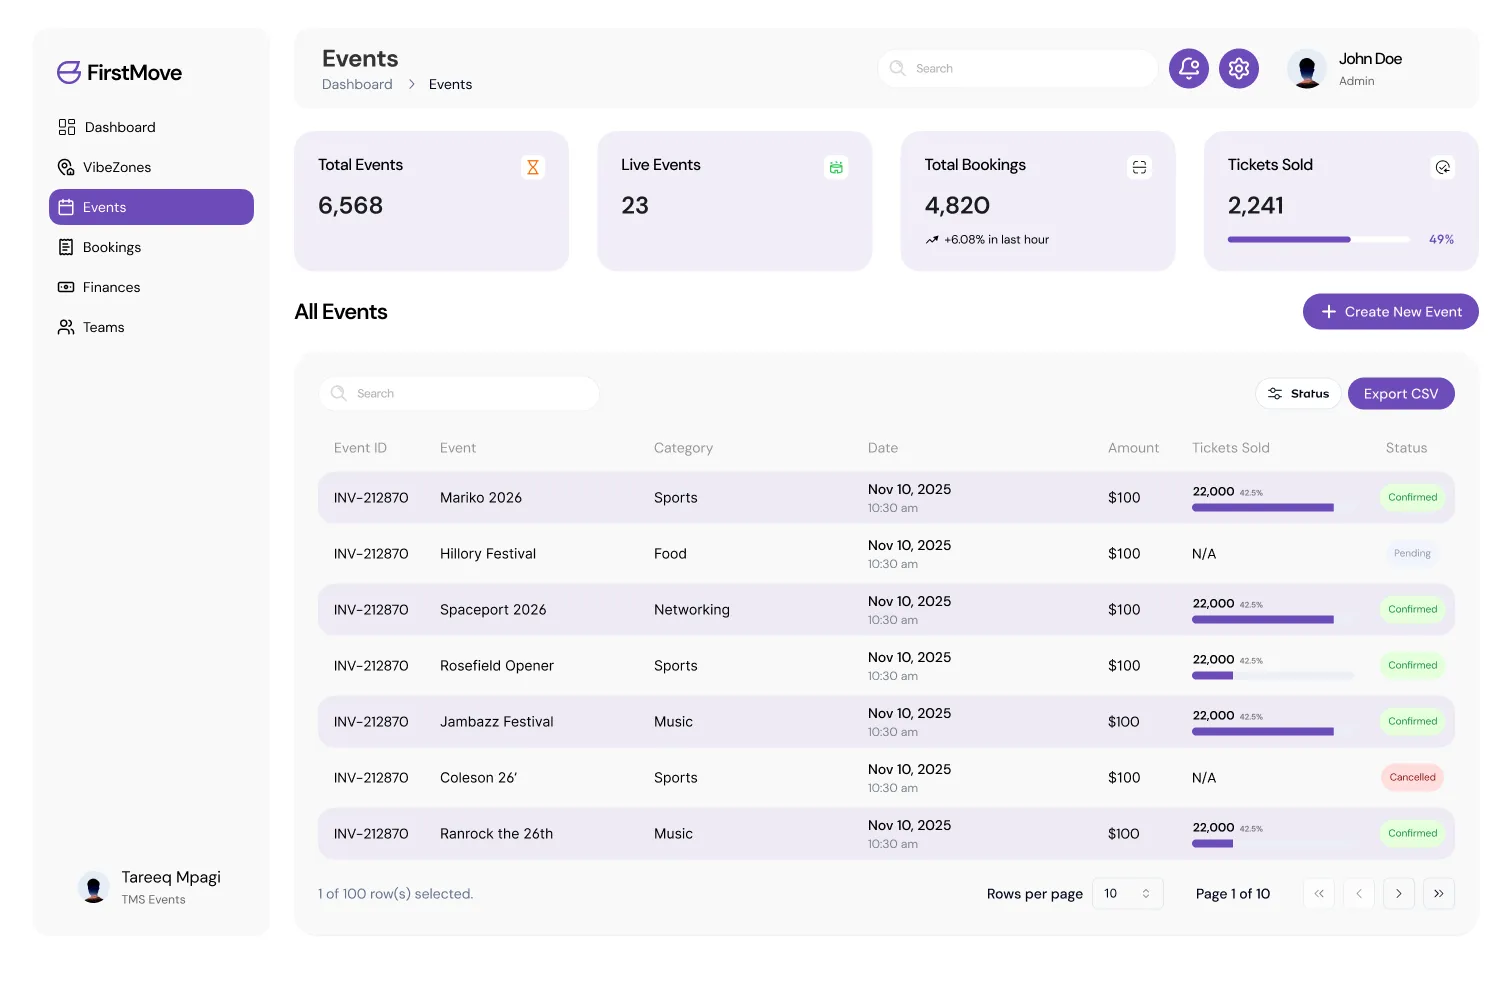Click the Tickets Sold card icon
The image size is (1512, 986).
click(x=1442, y=167)
